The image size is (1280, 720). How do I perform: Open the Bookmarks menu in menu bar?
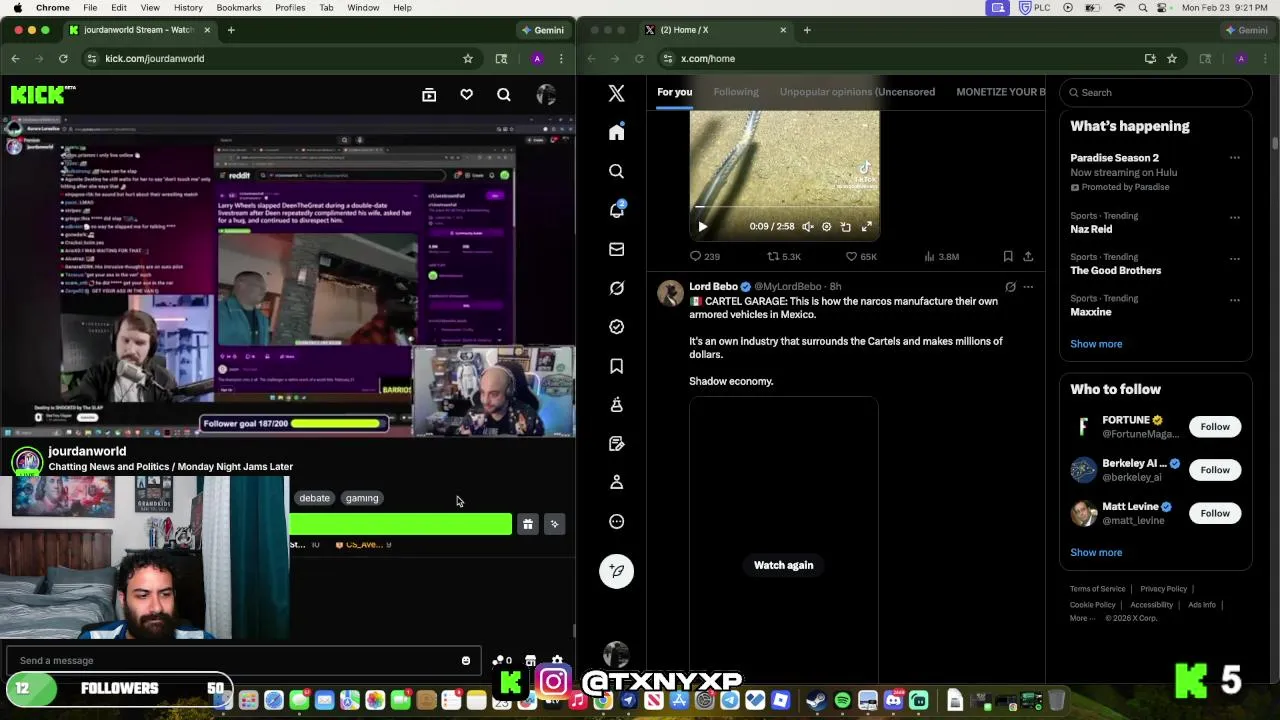coord(239,8)
